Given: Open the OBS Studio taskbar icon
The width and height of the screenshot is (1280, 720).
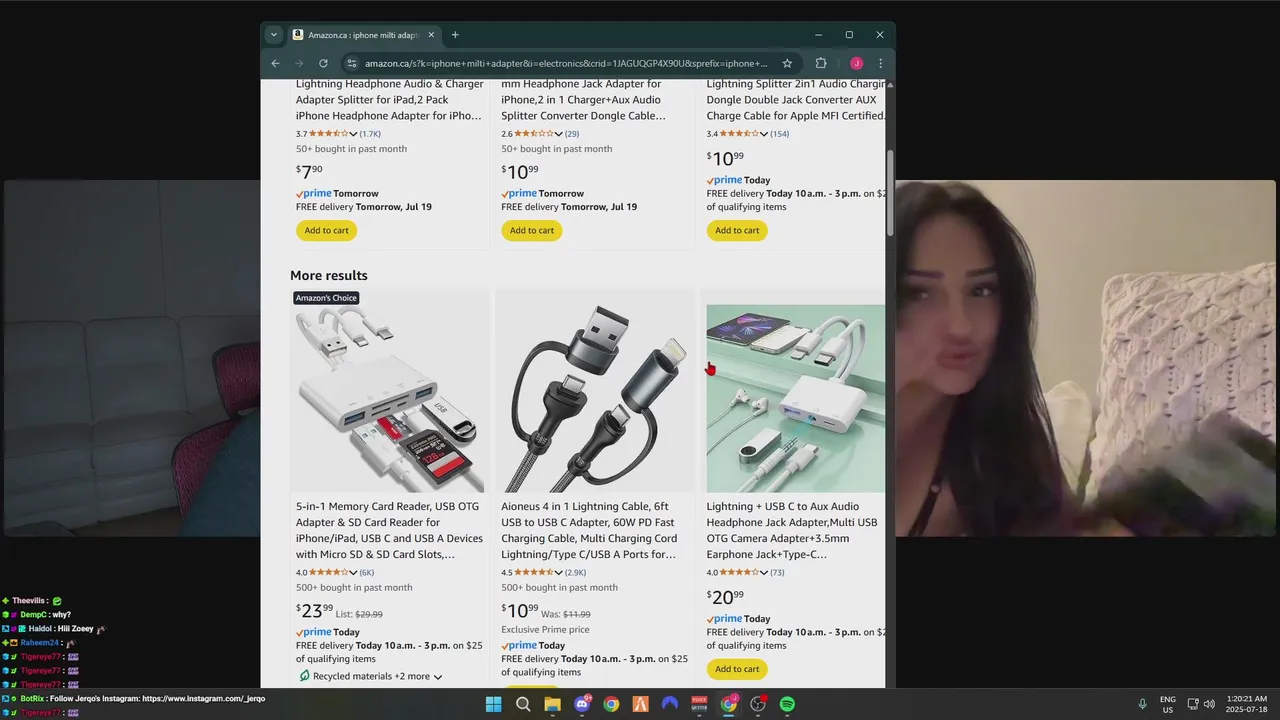Looking at the screenshot, I should [758, 704].
